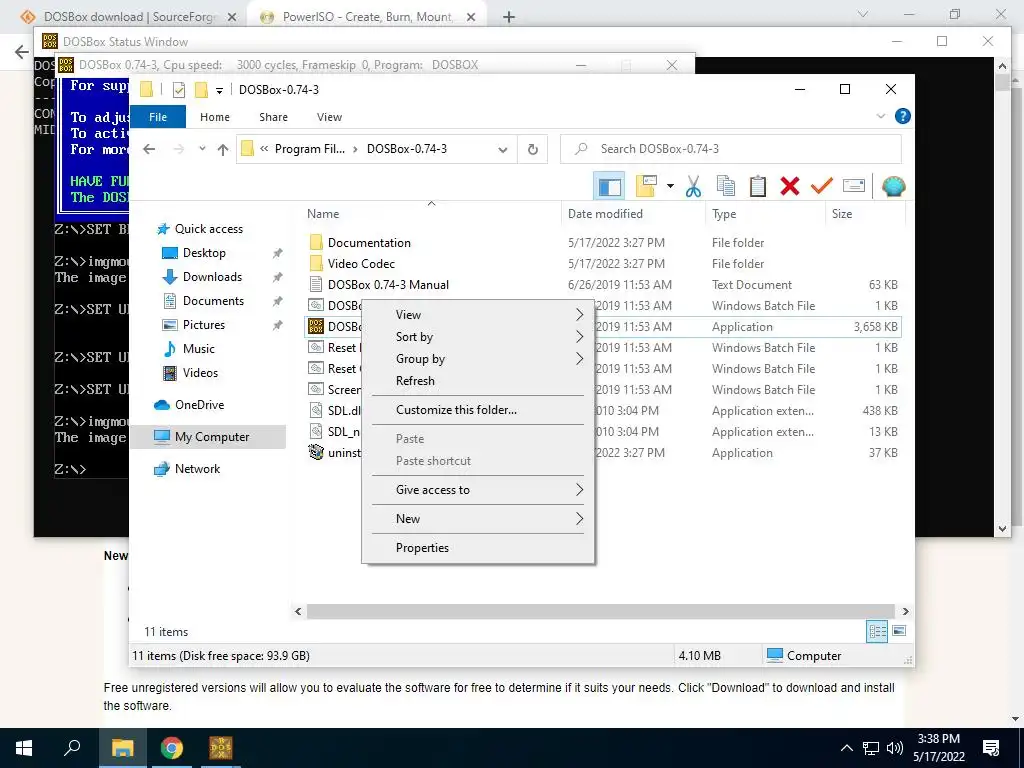
Task: Select Downloads in navigation pane
Action: click(x=212, y=277)
